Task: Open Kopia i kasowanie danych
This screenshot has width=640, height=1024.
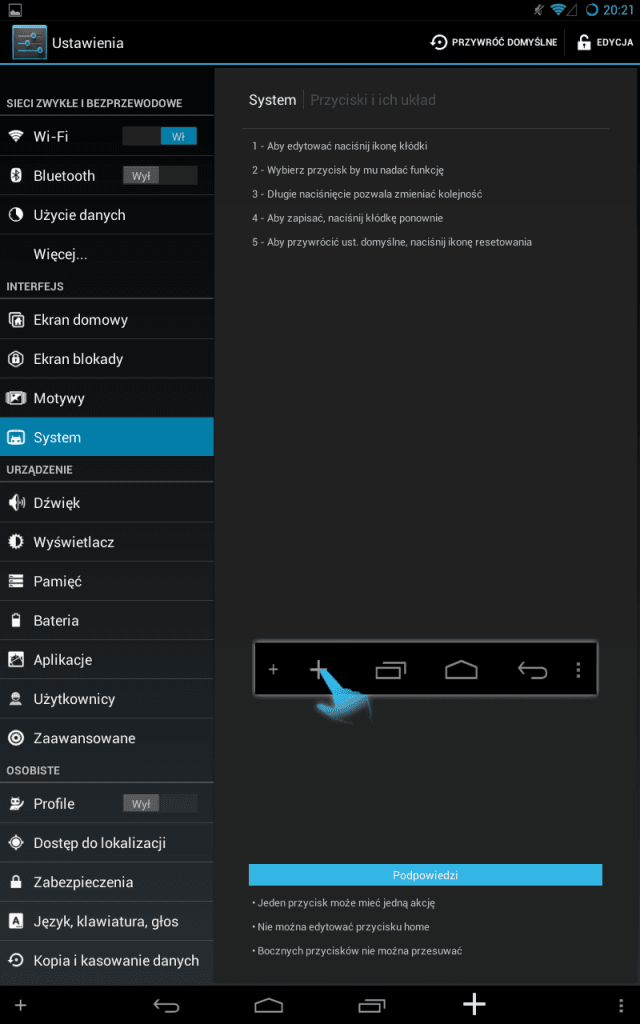Action: point(106,961)
